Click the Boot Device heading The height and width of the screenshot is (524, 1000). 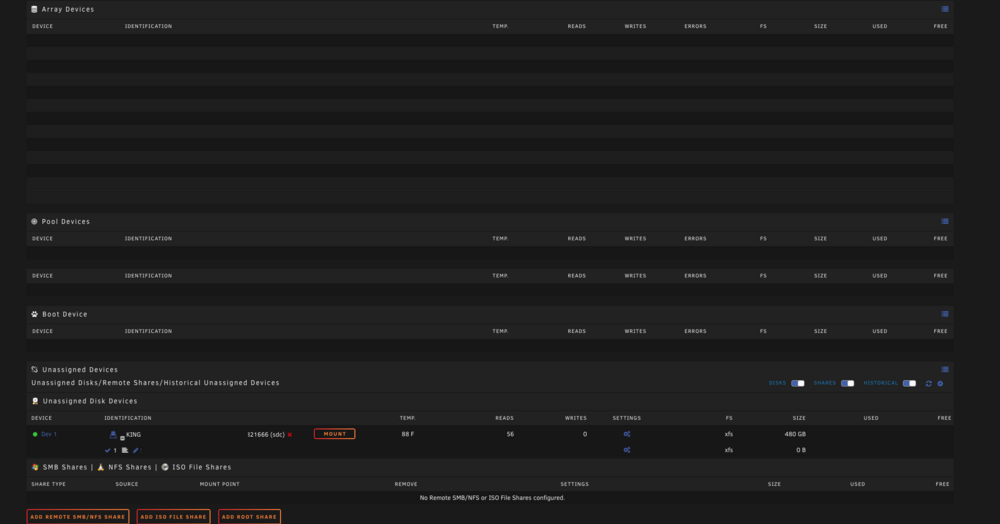pyautogui.click(x=65, y=314)
